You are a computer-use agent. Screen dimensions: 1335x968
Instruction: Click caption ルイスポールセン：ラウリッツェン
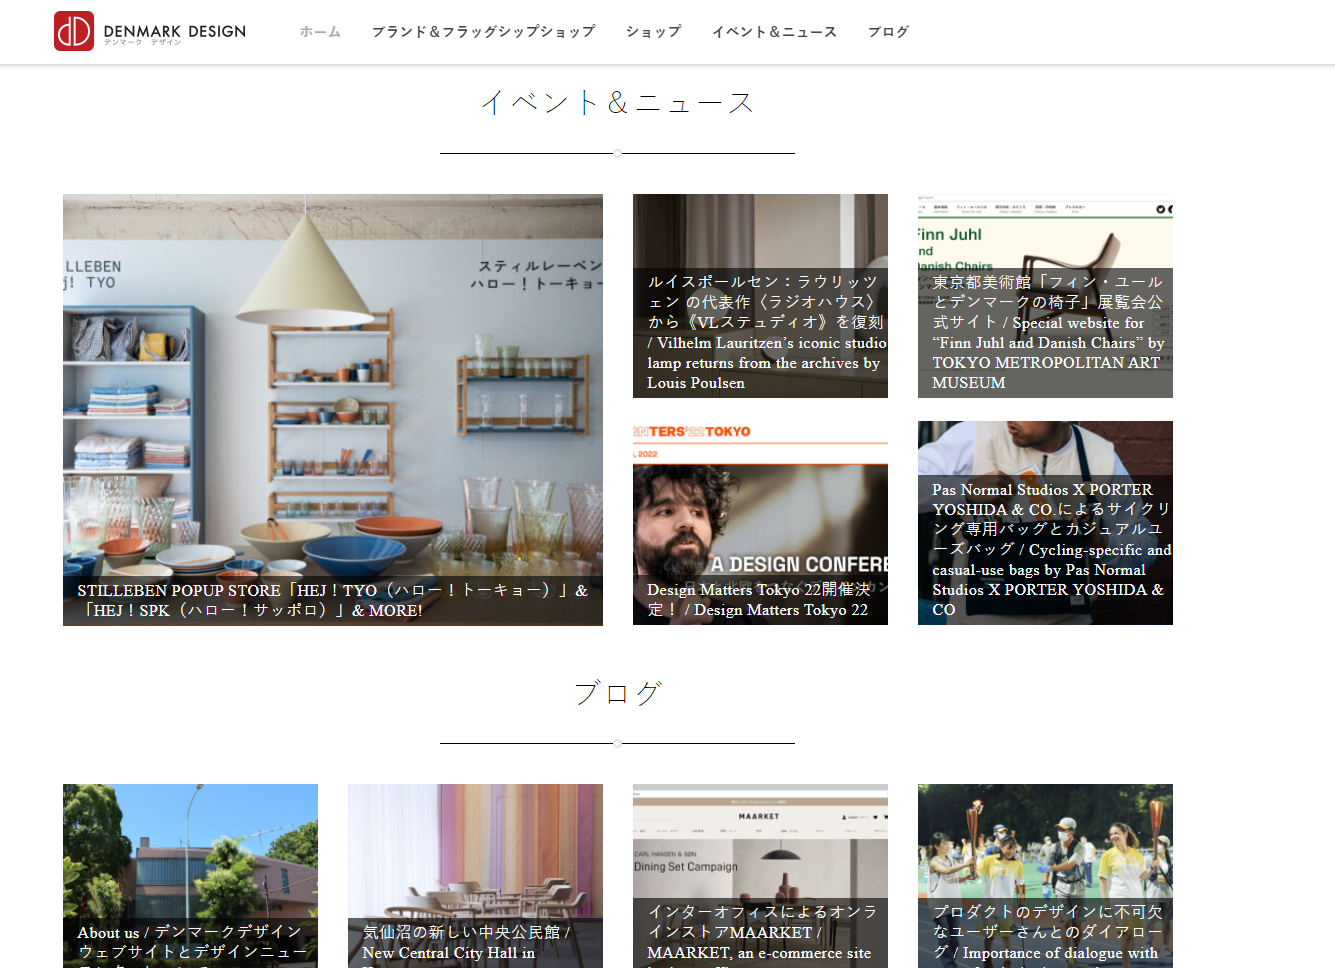[x=766, y=332]
